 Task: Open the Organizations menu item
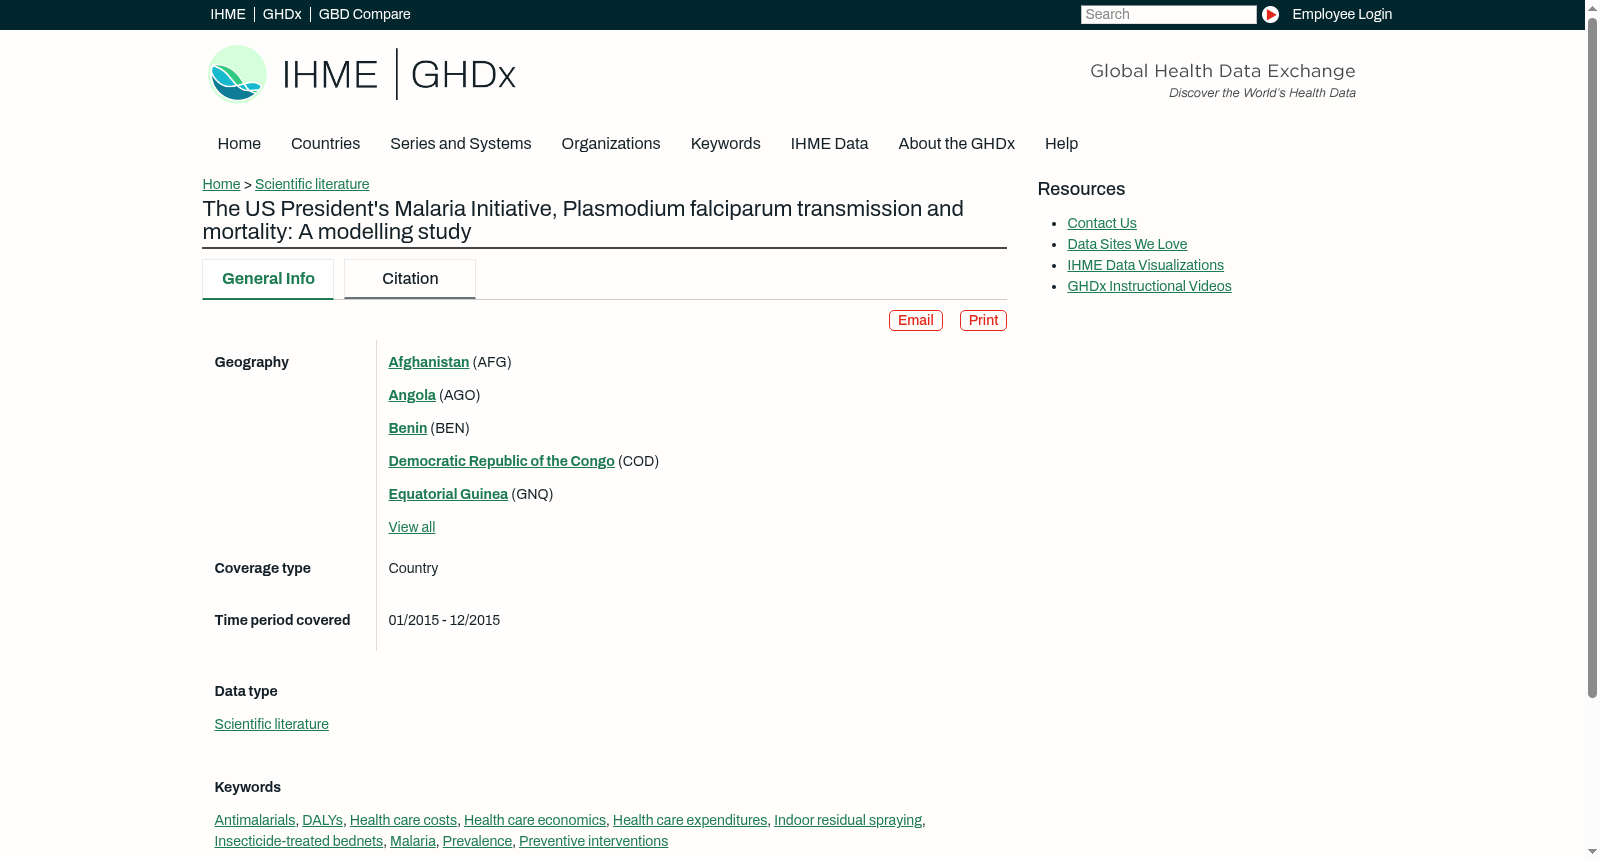(x=611, y=143)
